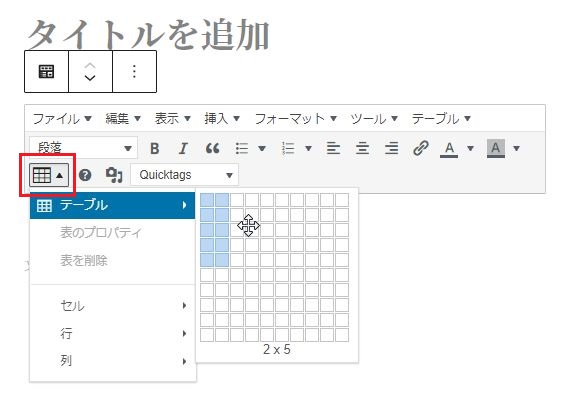Insert a numbered list
This screenshot has height=406, width=577.
tap(288, 149)
